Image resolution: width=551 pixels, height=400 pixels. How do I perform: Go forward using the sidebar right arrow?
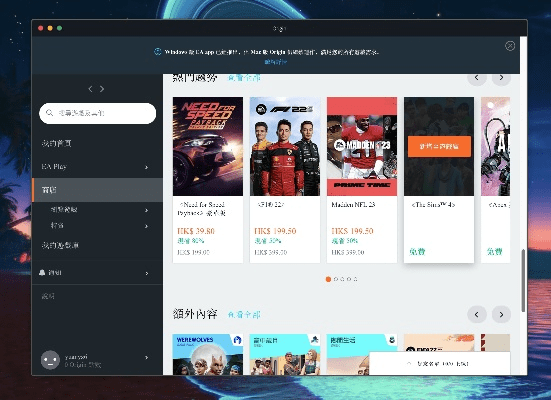coord(102,89)
